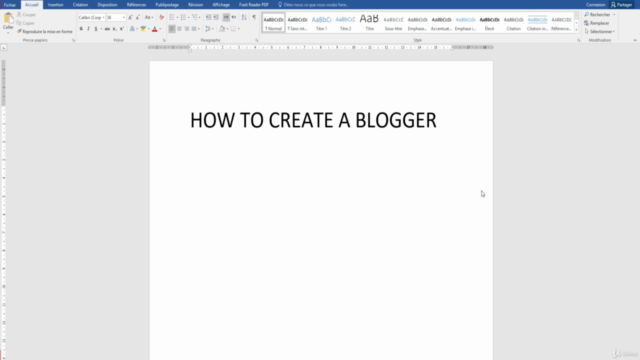Image resolution: width=640 pixels, height=360 pixels.
Task: Click the Partager share button
Action: tap(622, 4)
